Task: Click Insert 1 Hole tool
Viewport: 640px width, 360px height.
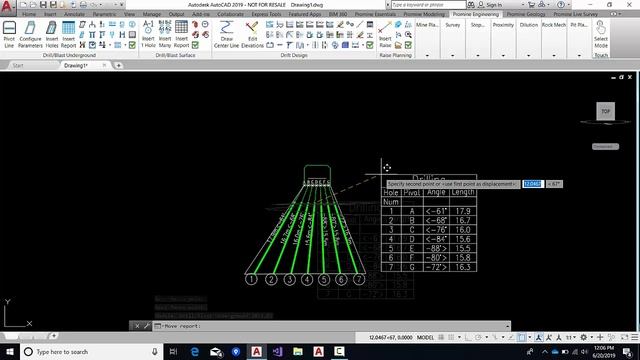Action: tap(148, 35)
